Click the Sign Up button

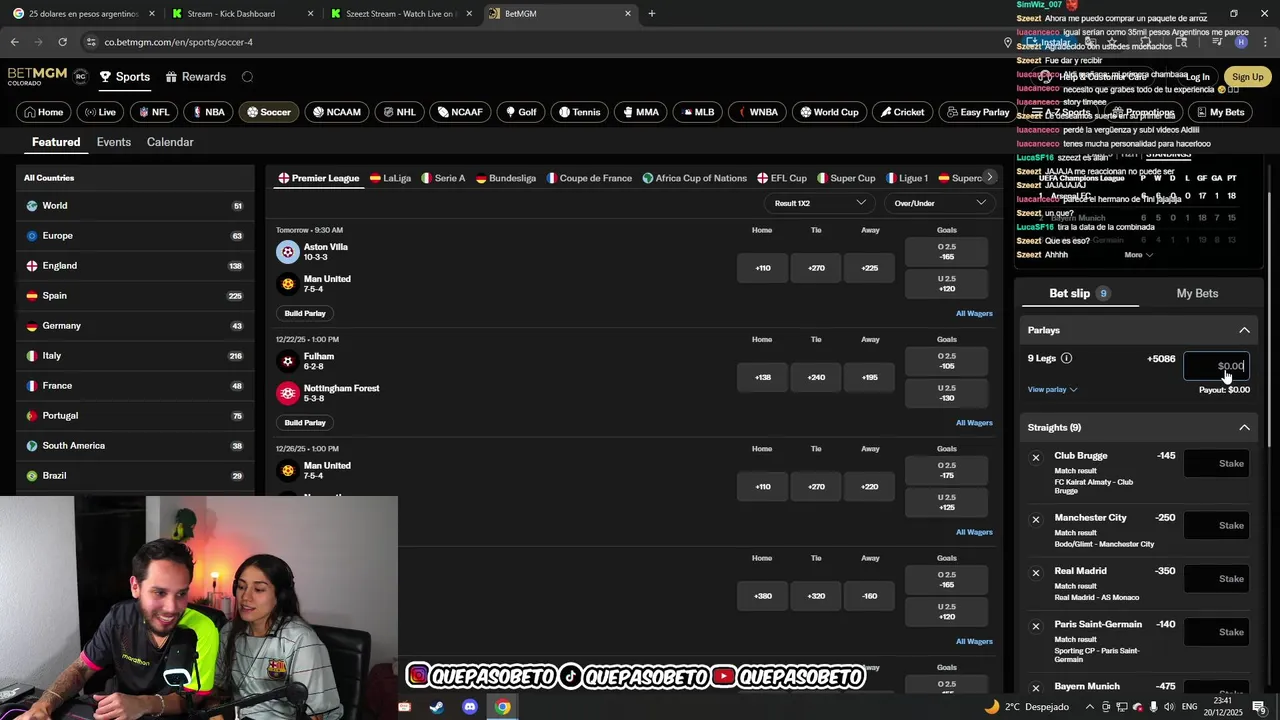(1247, 77)
